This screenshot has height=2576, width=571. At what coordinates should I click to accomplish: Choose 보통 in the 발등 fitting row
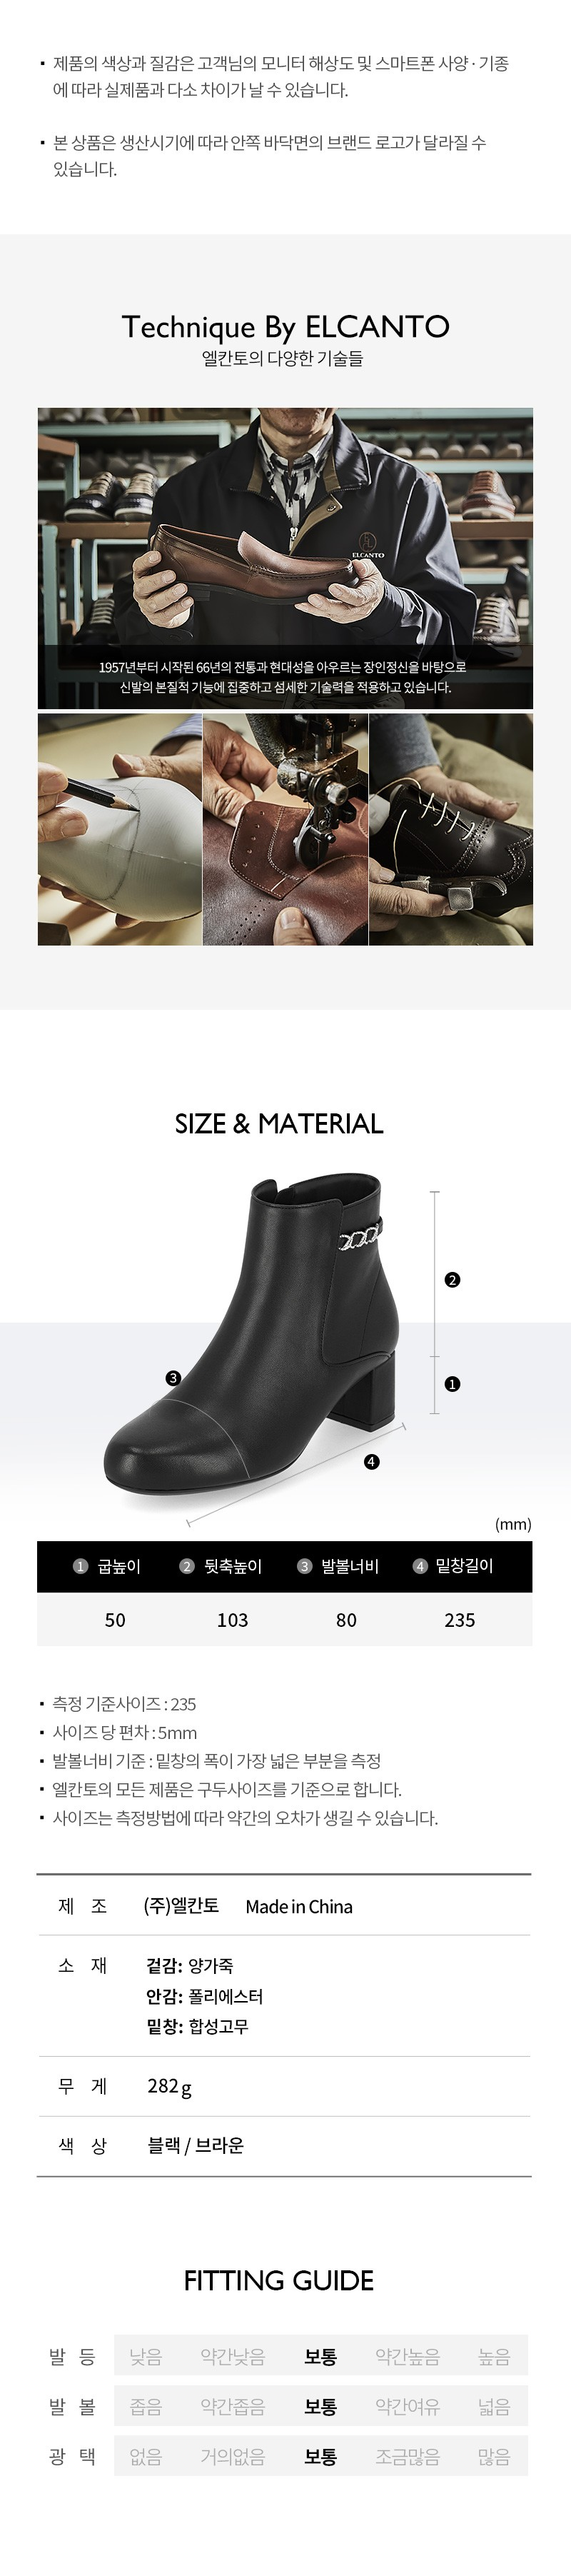320,2357
